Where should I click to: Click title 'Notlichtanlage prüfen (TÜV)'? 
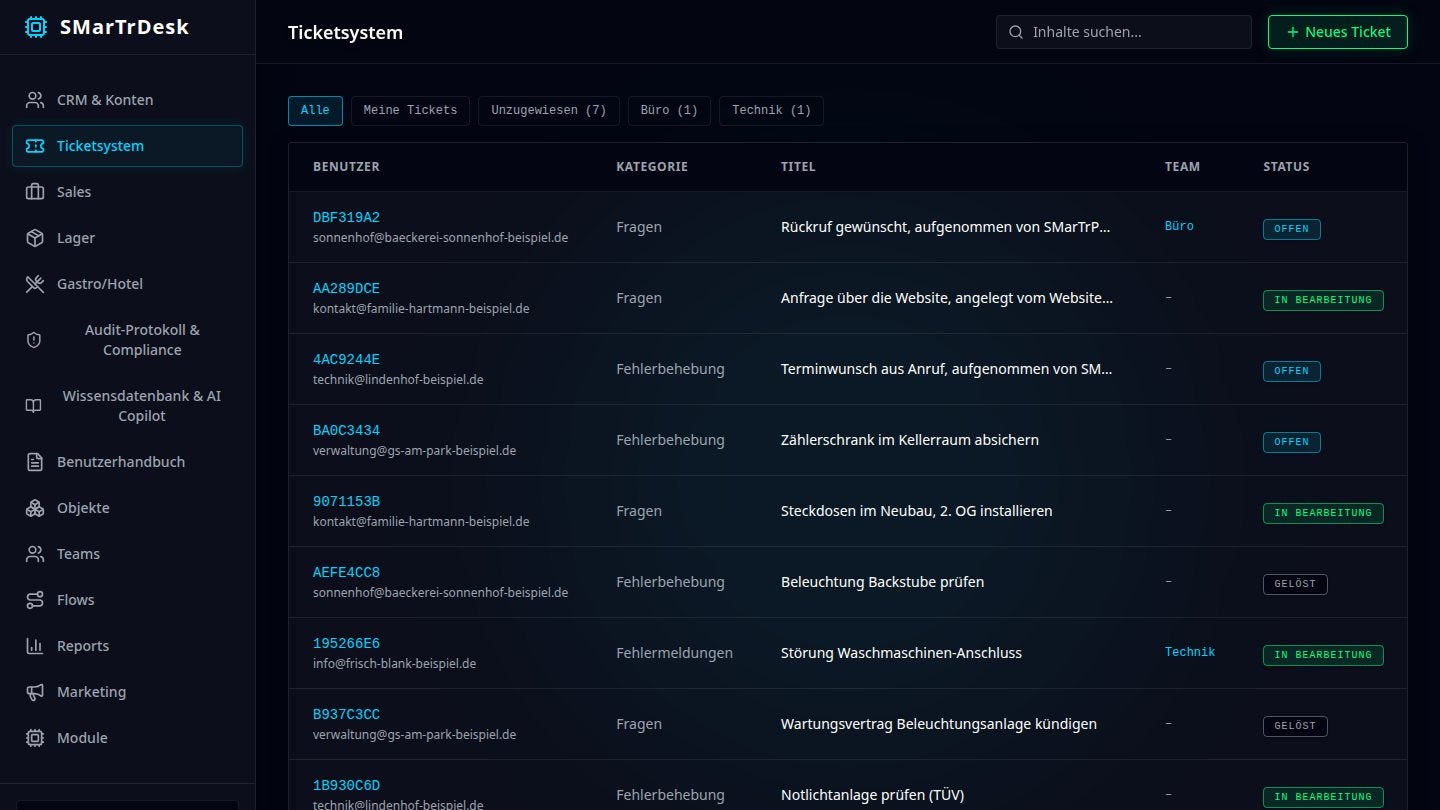tap(872, 796)
